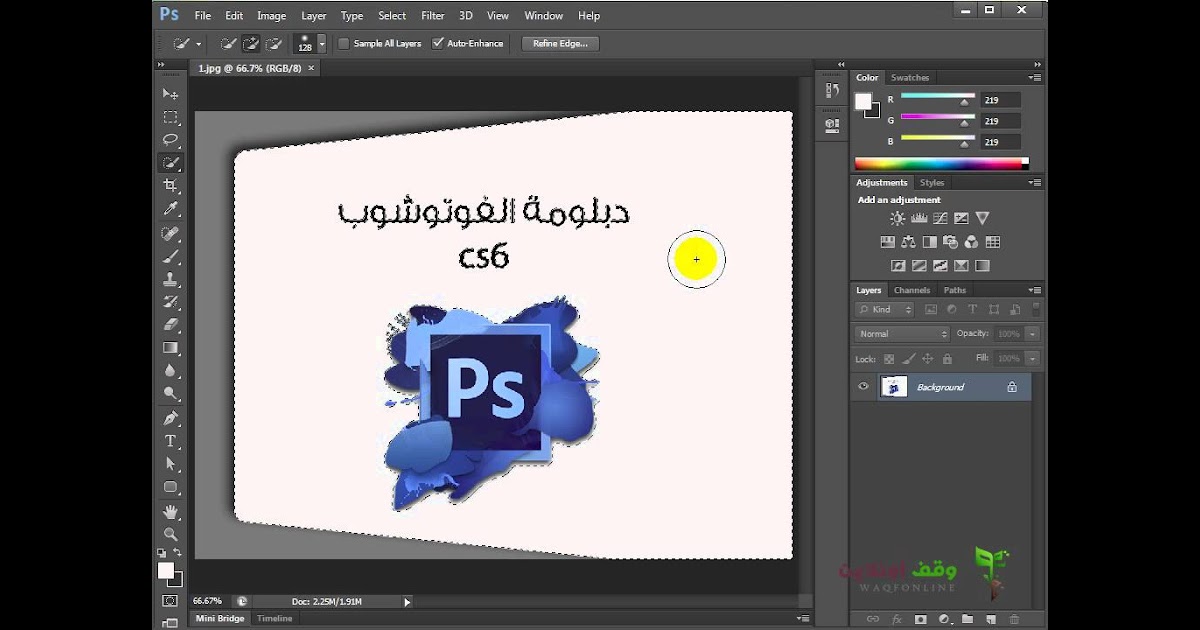
Task: Open the tool preset picker arrow
Action: 199,44
